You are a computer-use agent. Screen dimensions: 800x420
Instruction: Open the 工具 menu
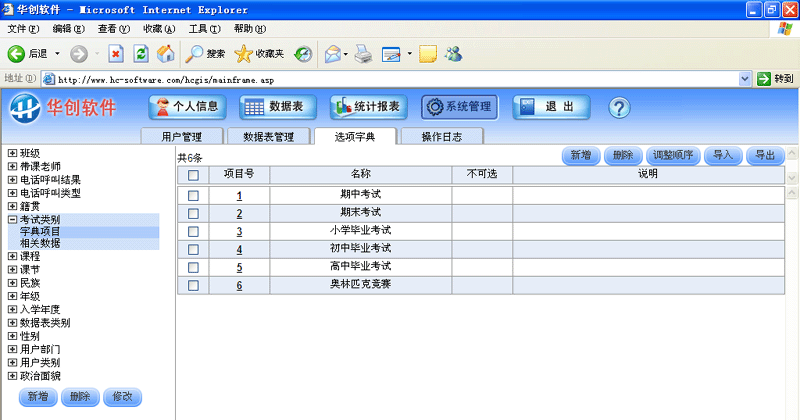[205, 29]
